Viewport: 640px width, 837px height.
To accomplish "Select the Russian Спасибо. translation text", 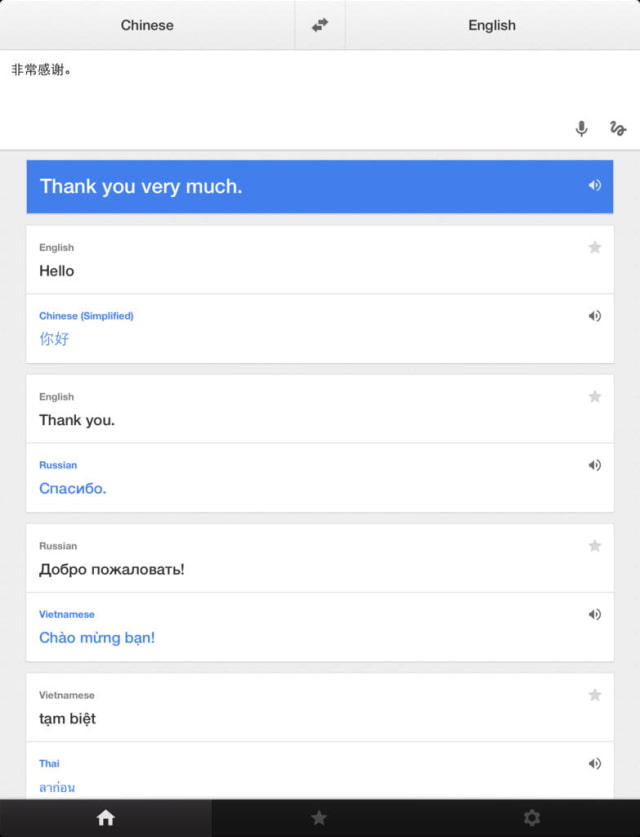I will (73, 488).
